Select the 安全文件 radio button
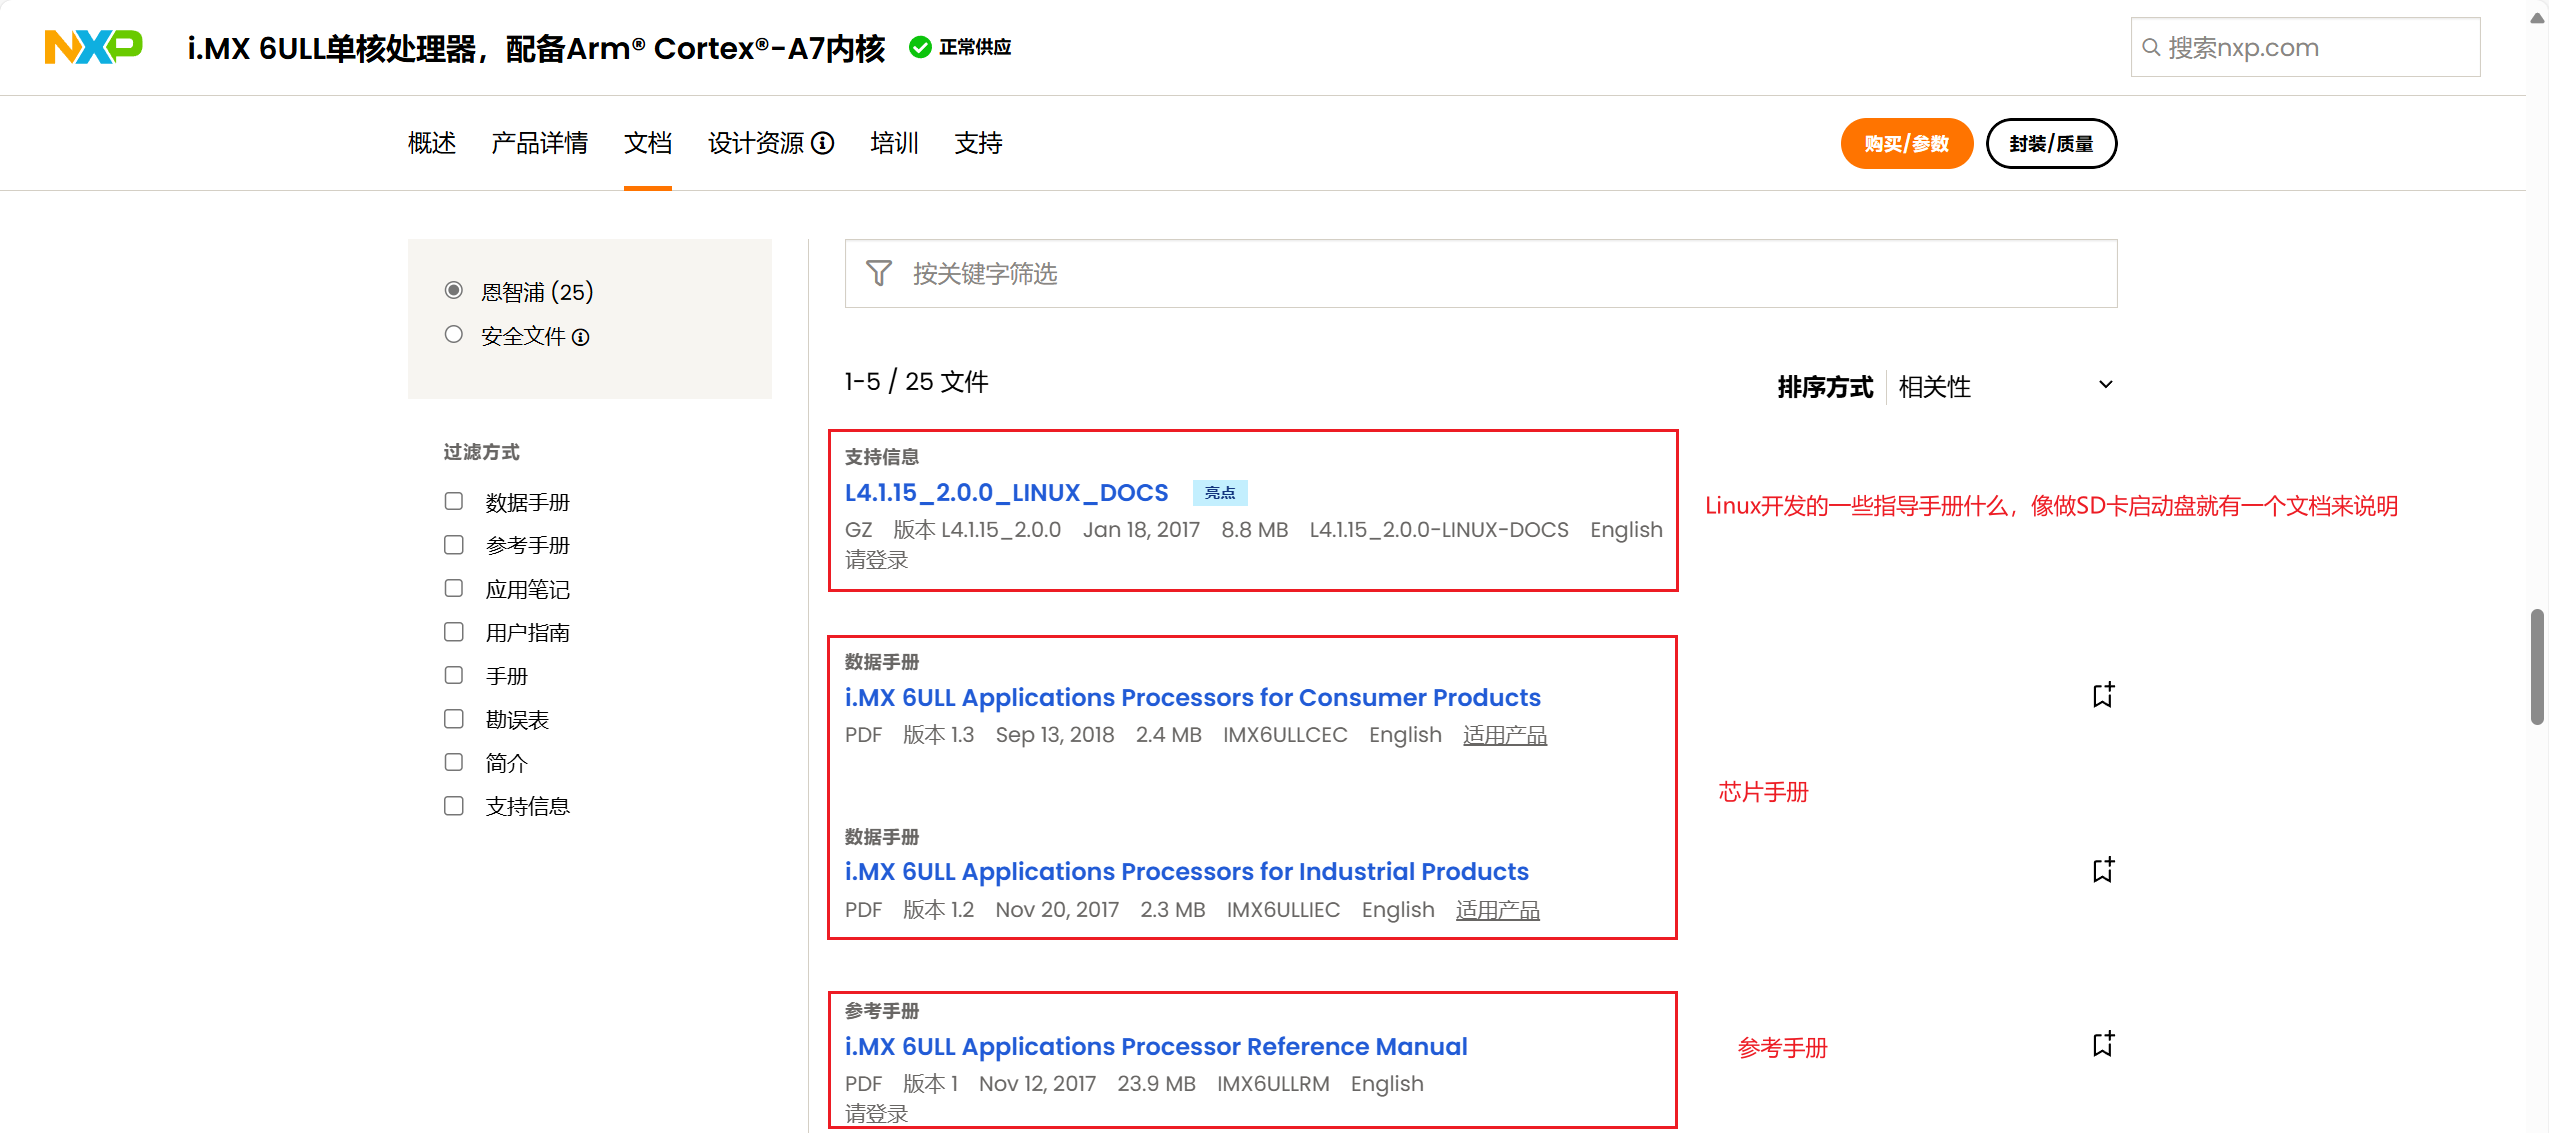 pyautogui.click(x=454, y=334)
